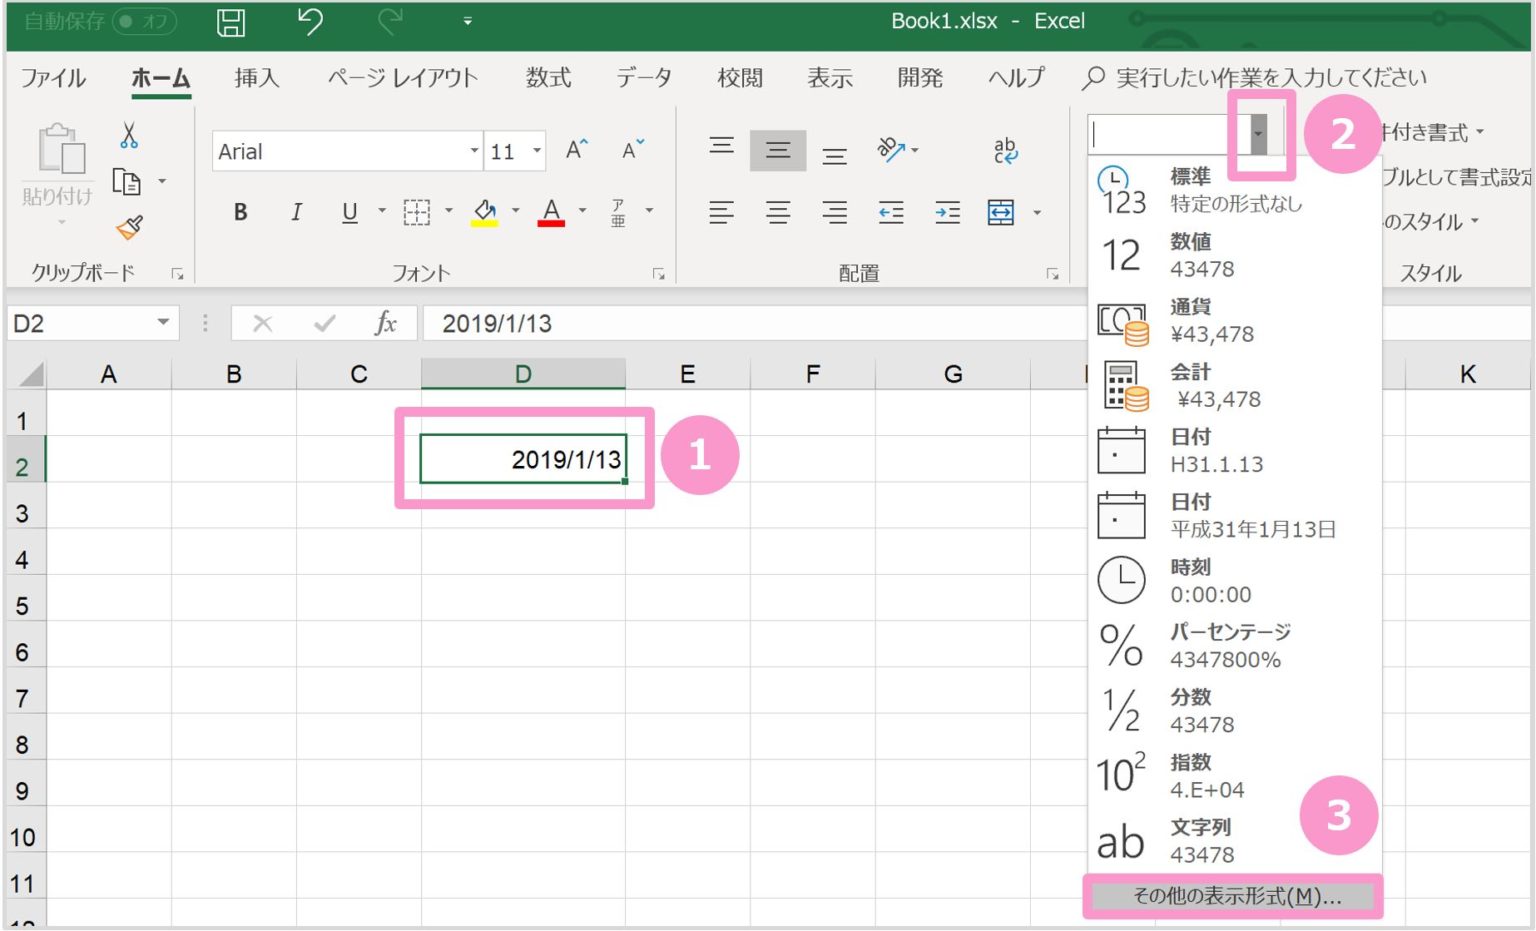This screenshot has width=1536, height=931.
Task: Decrease font size icon
Action: [x=633, y=150]
